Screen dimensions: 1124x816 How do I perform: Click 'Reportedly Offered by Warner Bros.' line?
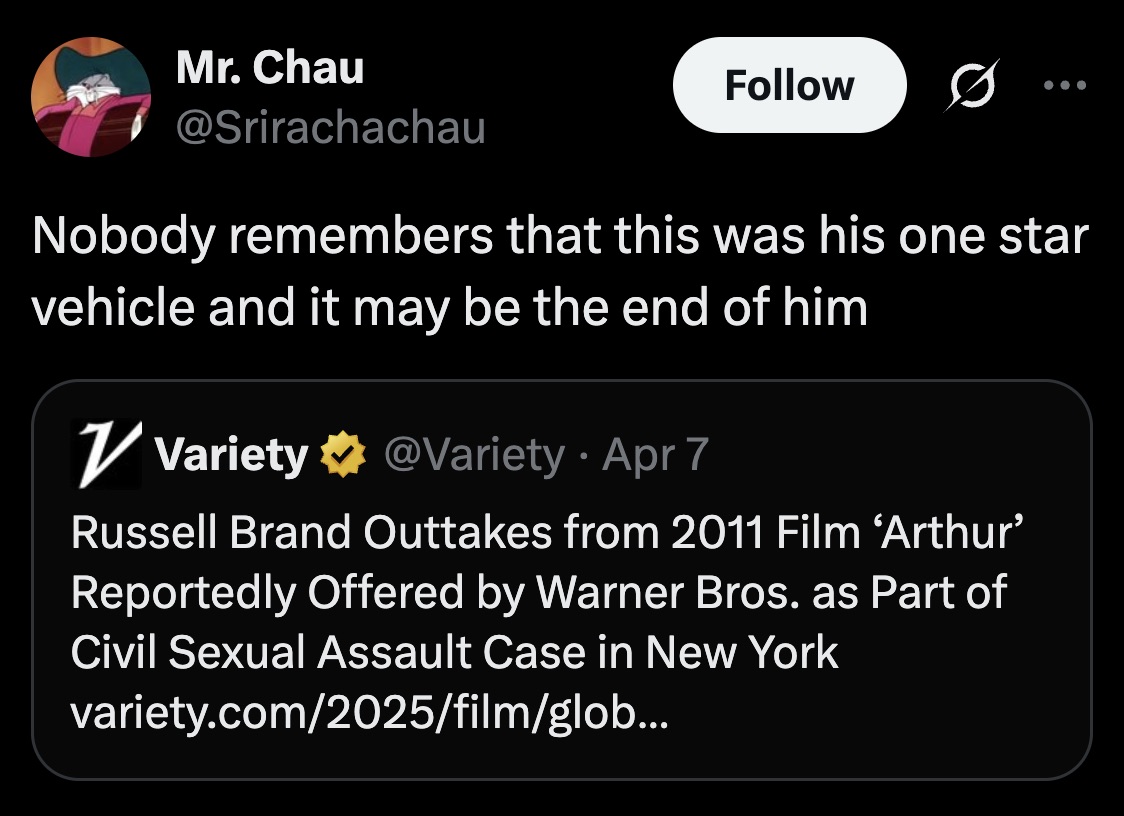(538, 593)
